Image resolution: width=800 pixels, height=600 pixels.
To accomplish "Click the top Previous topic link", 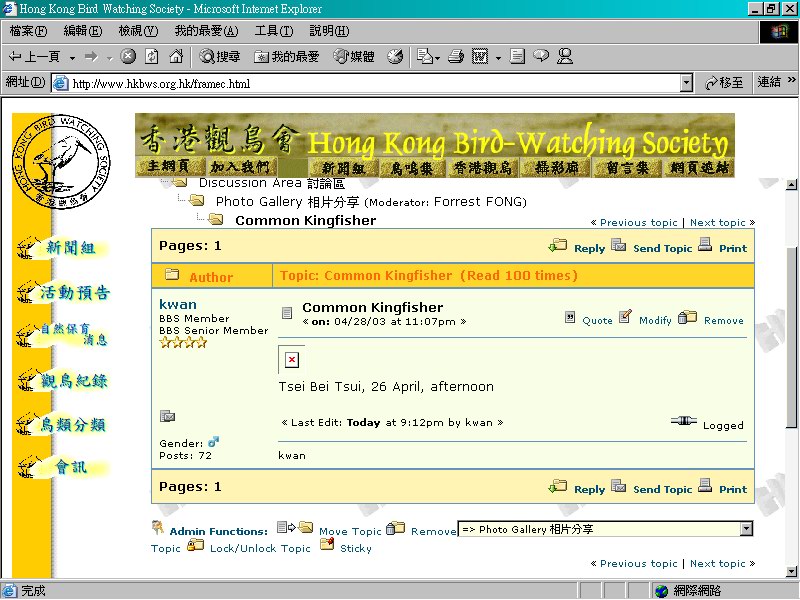I will tap(638, 222).
